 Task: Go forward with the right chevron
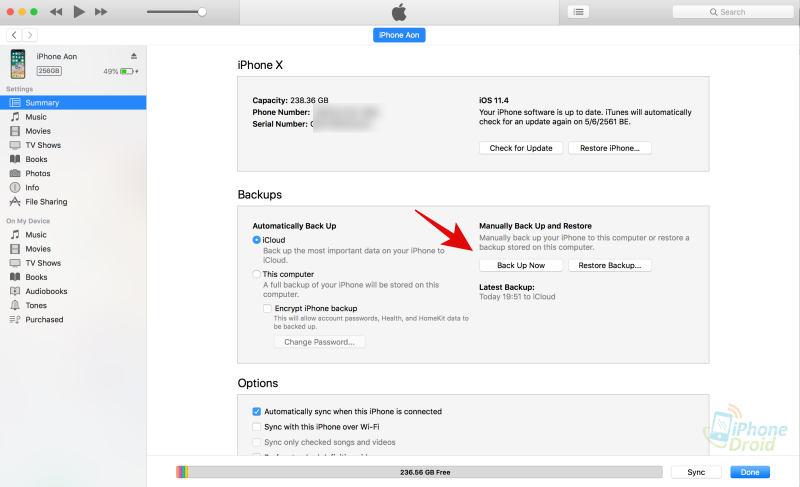click(x=30, y=35)
